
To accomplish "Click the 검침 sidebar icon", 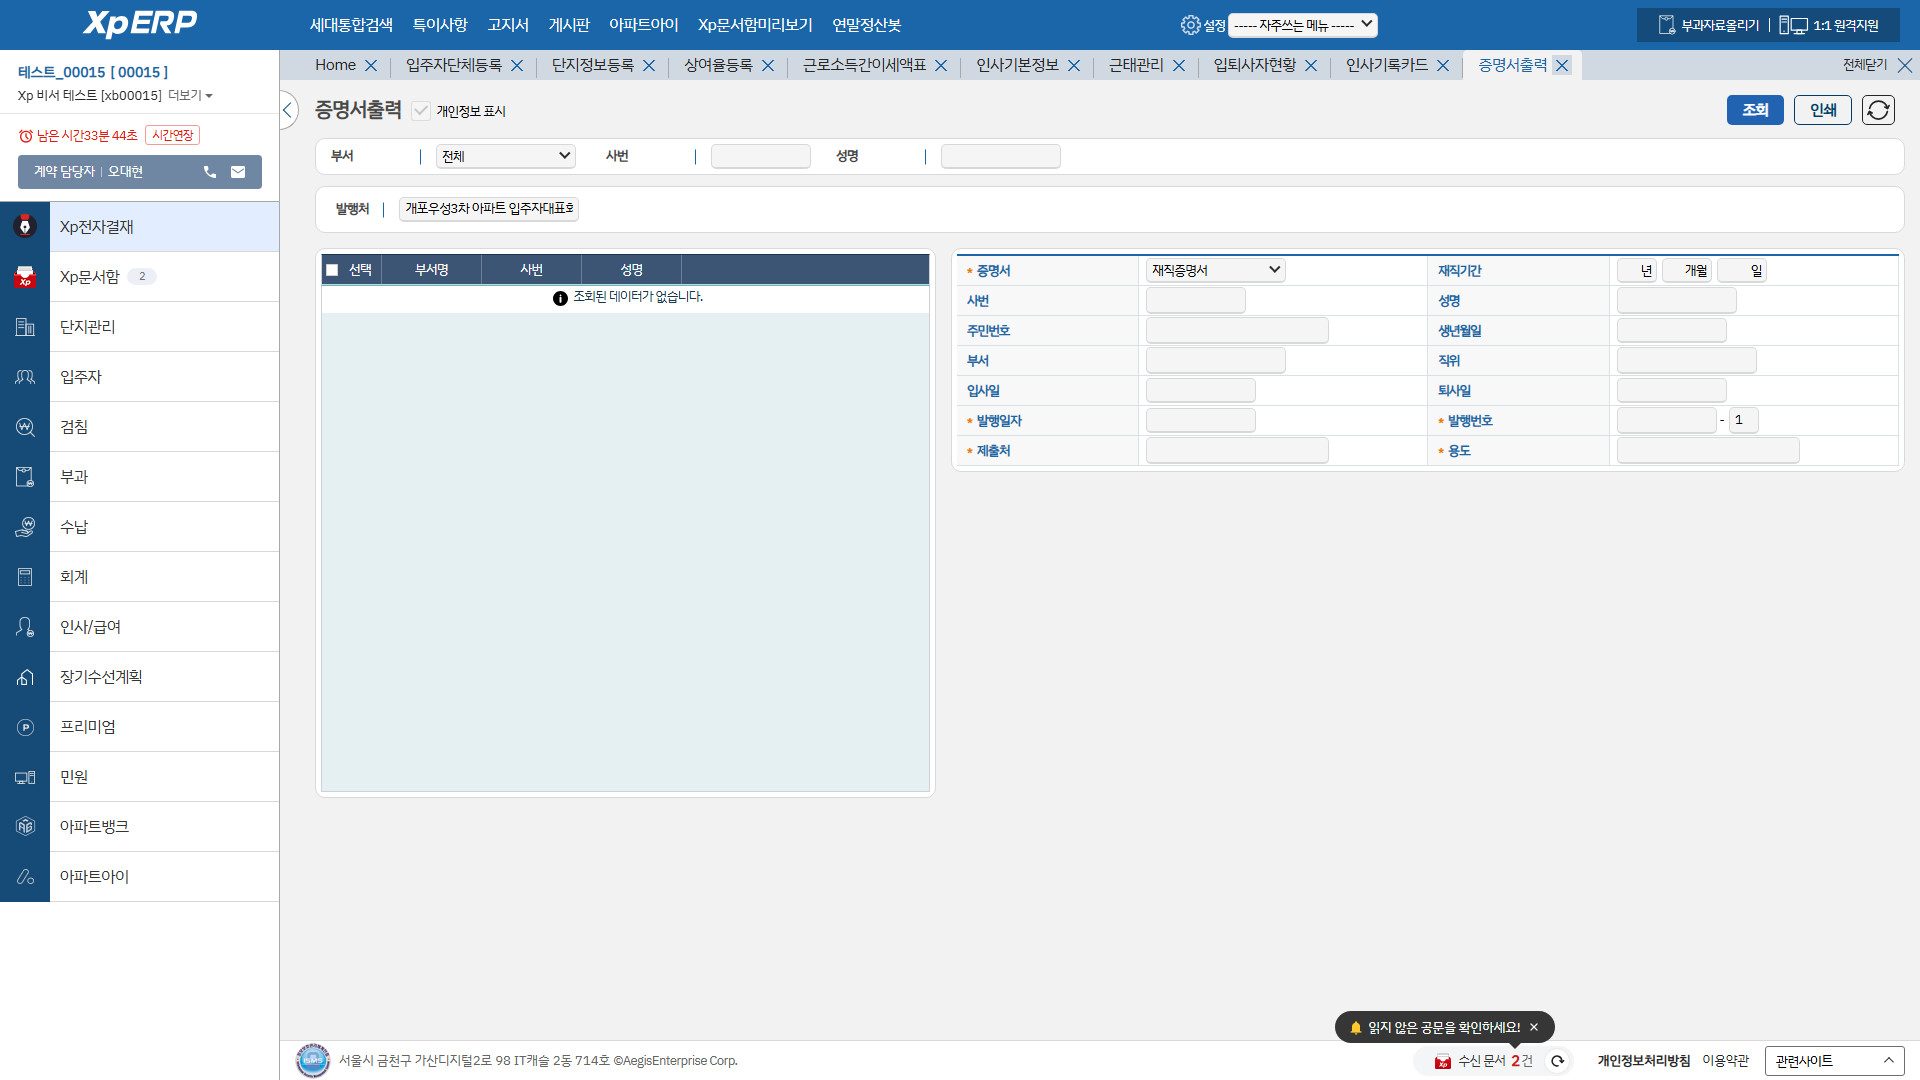I will tap(25, 427).
